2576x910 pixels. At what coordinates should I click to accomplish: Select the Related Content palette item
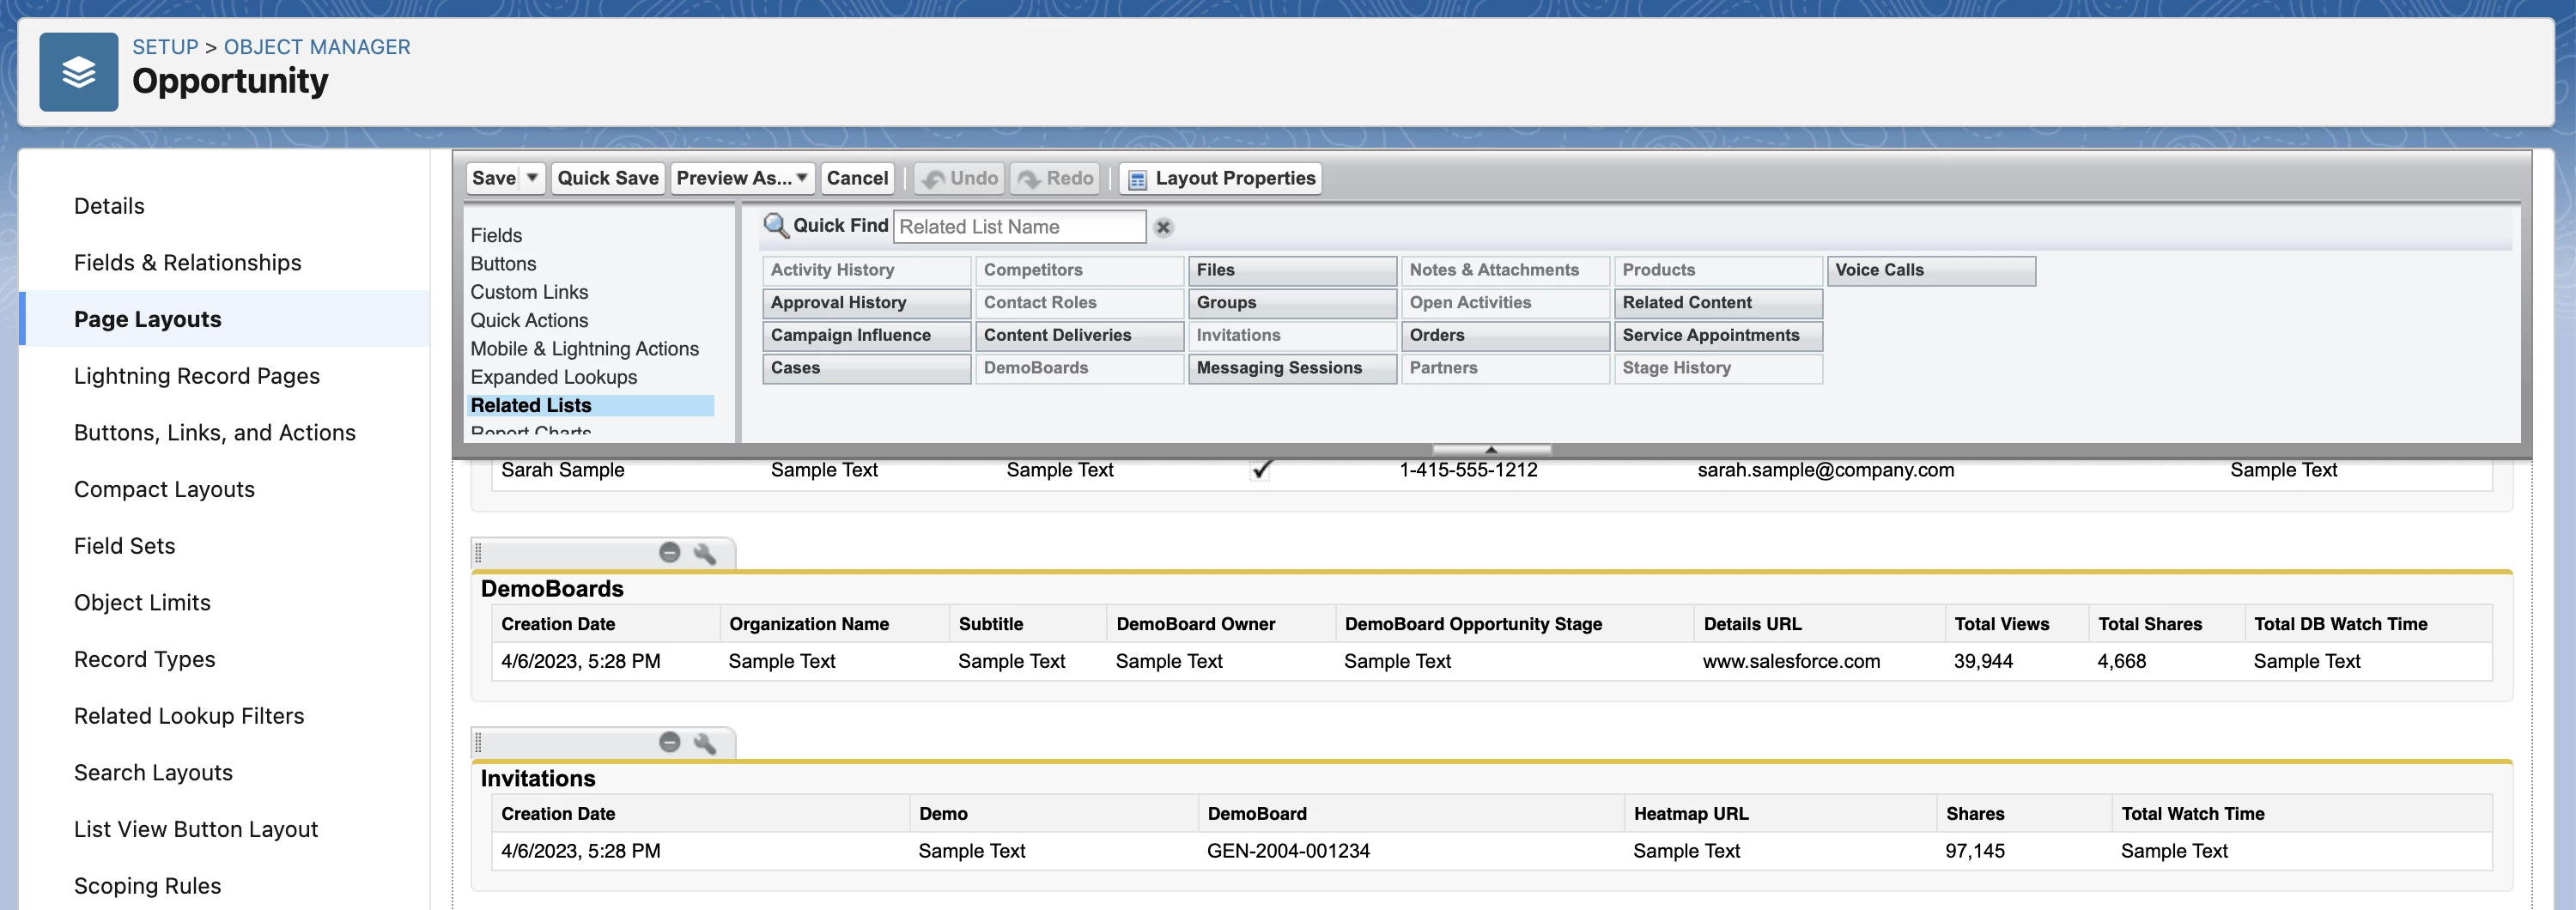click(x=1718, y=303)
